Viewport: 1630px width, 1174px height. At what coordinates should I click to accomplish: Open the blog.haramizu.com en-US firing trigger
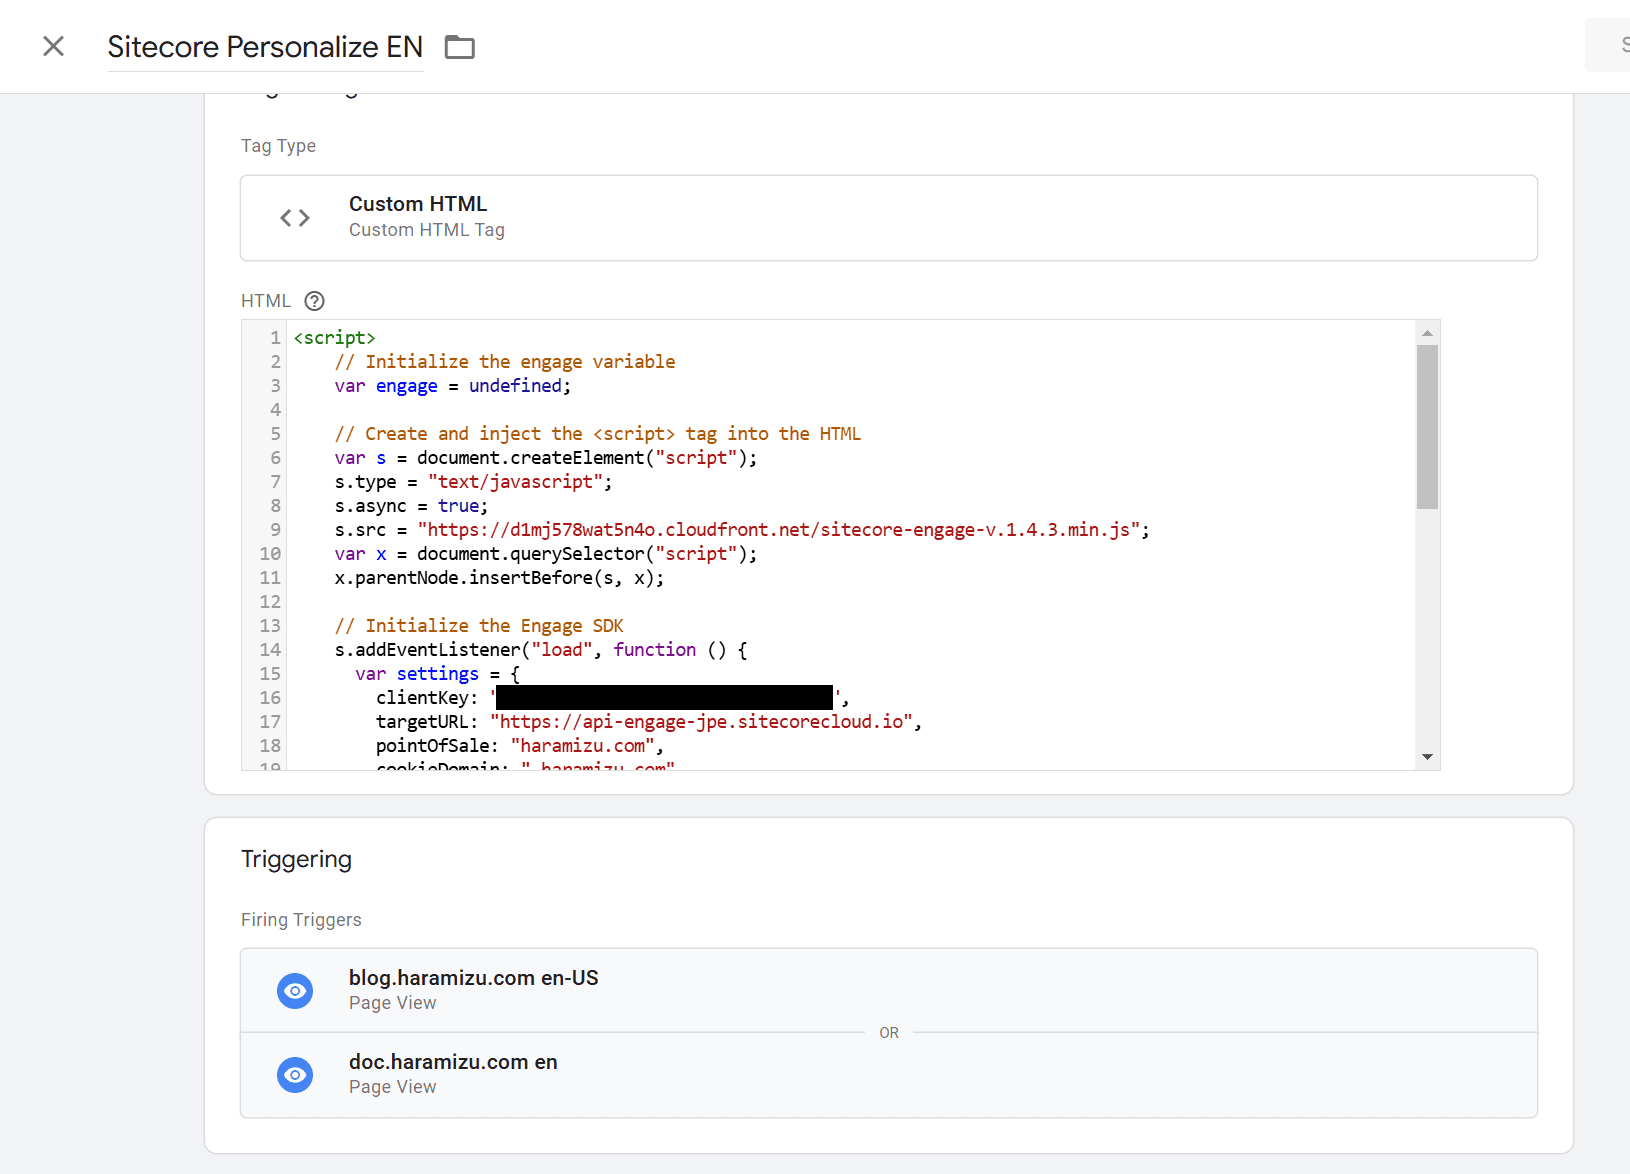click(x=888, y=990)
